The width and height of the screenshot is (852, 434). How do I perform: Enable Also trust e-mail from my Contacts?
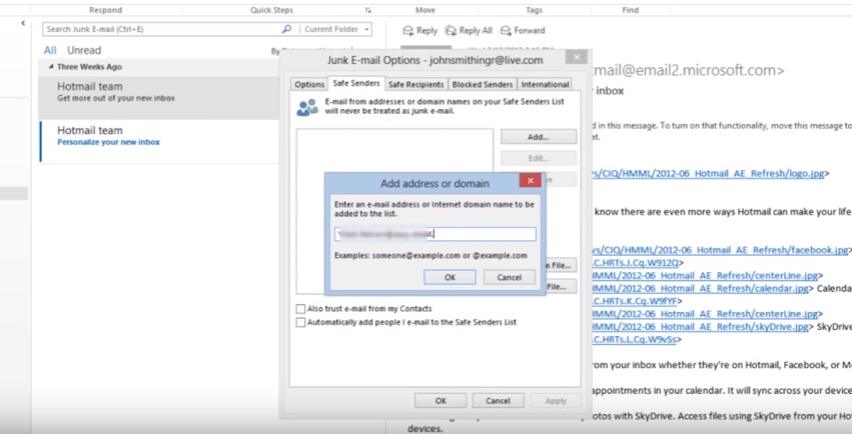tap(301, 309)
